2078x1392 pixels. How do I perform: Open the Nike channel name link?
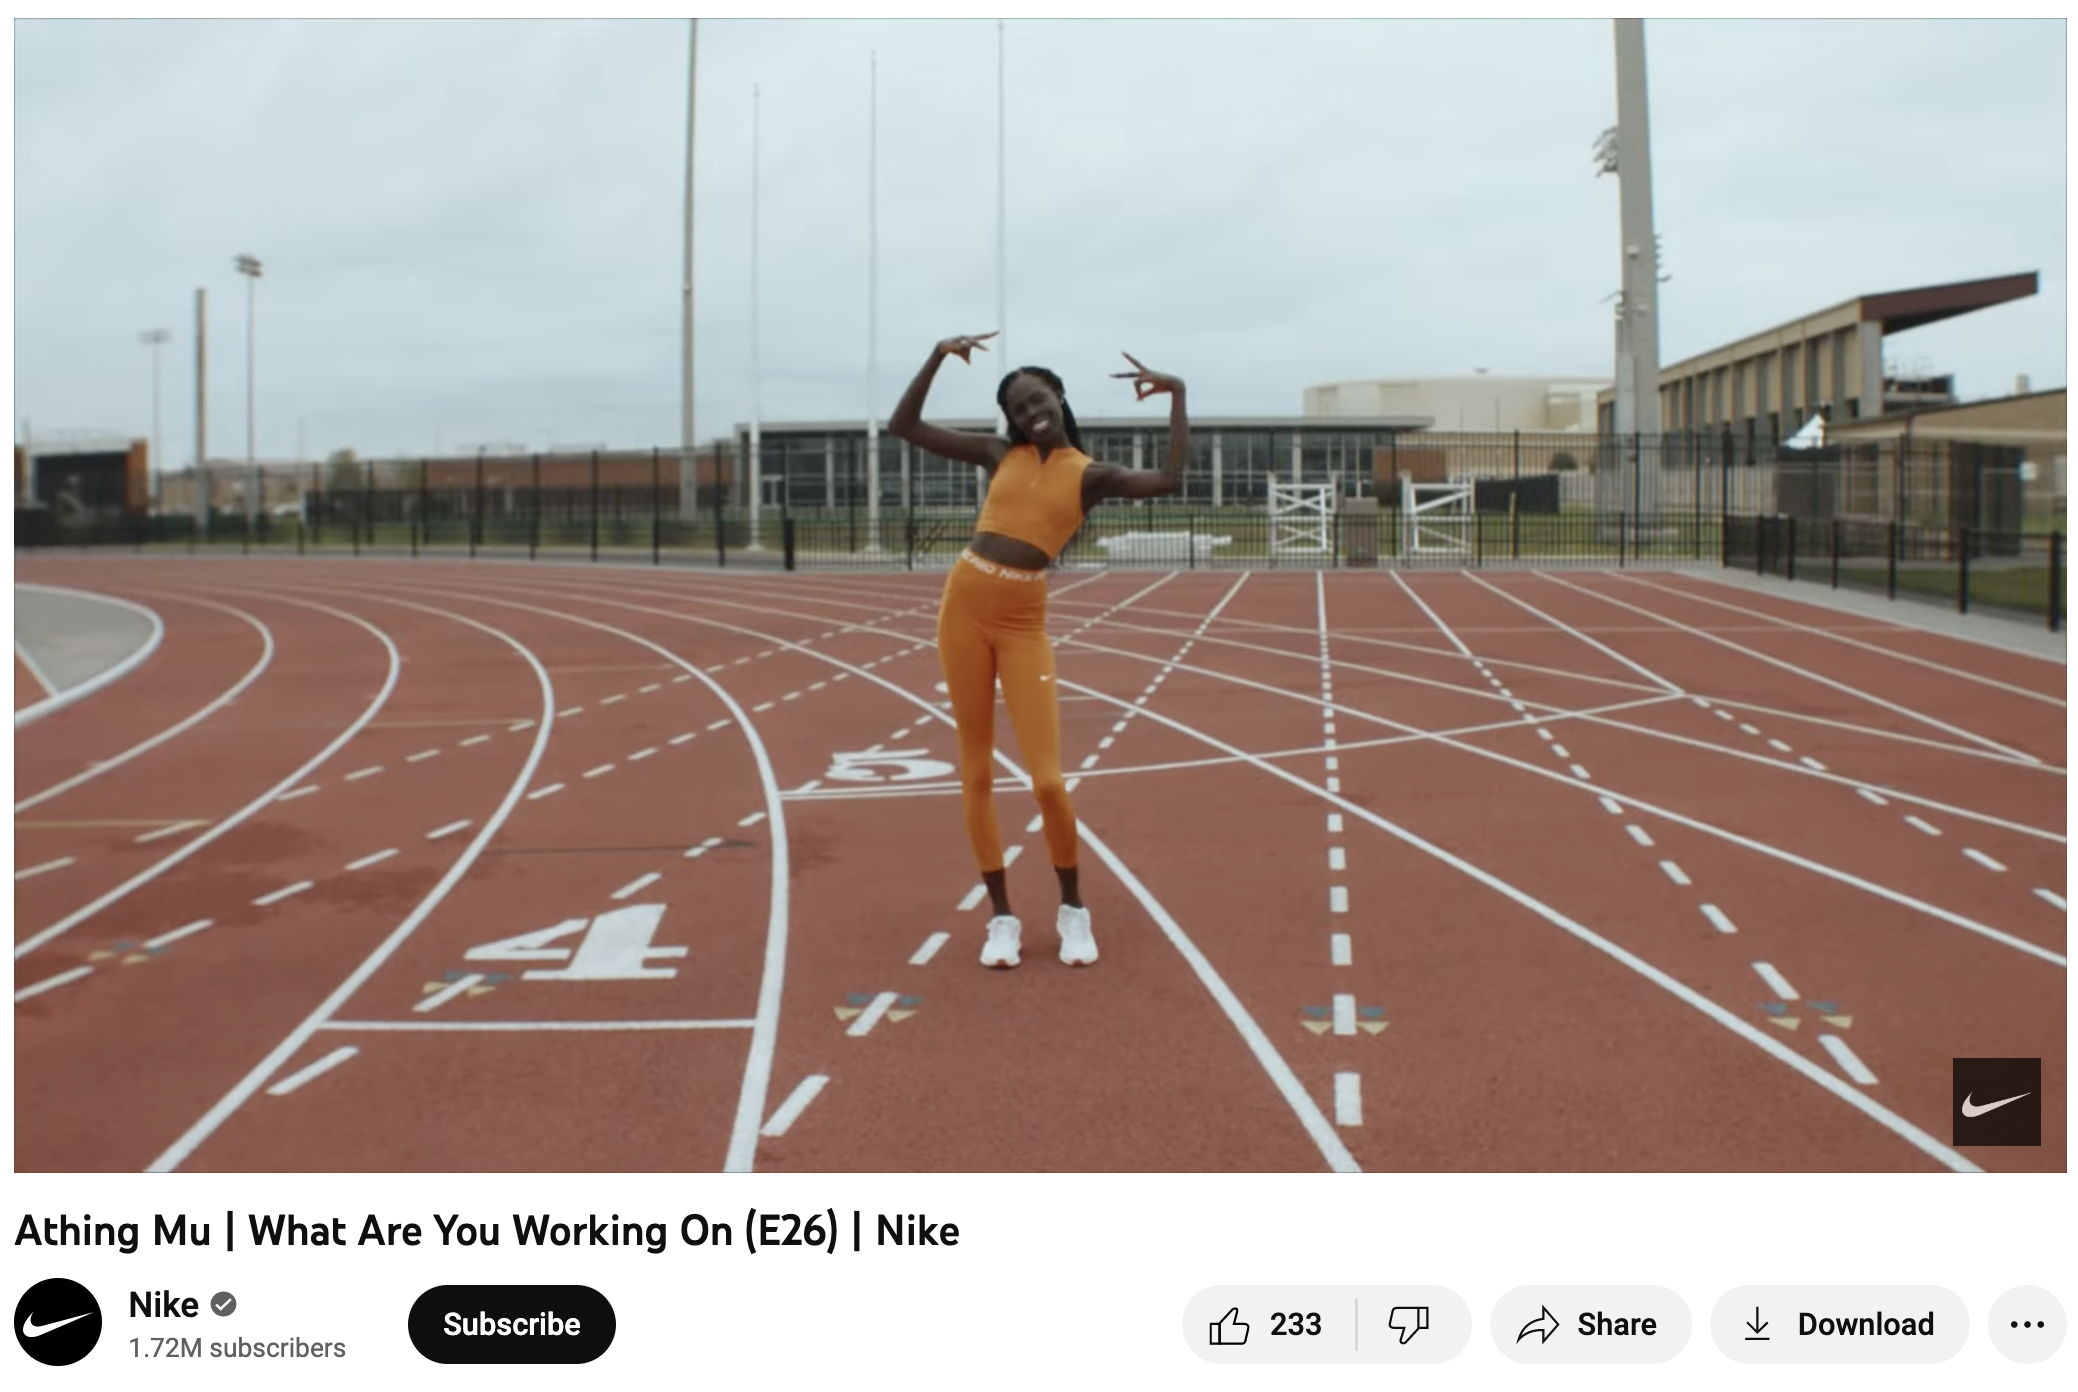(x=164, y=1304)
